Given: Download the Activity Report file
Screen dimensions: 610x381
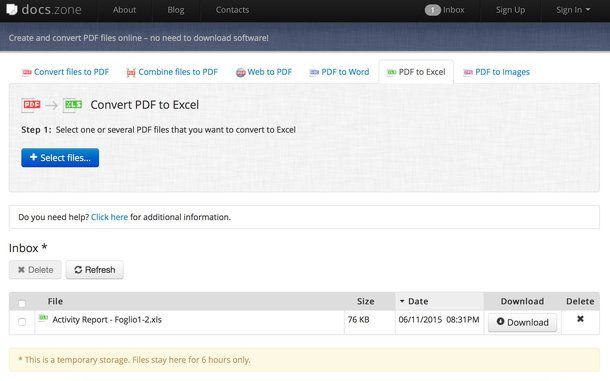Looking at the screenshot, I should 522,322.
